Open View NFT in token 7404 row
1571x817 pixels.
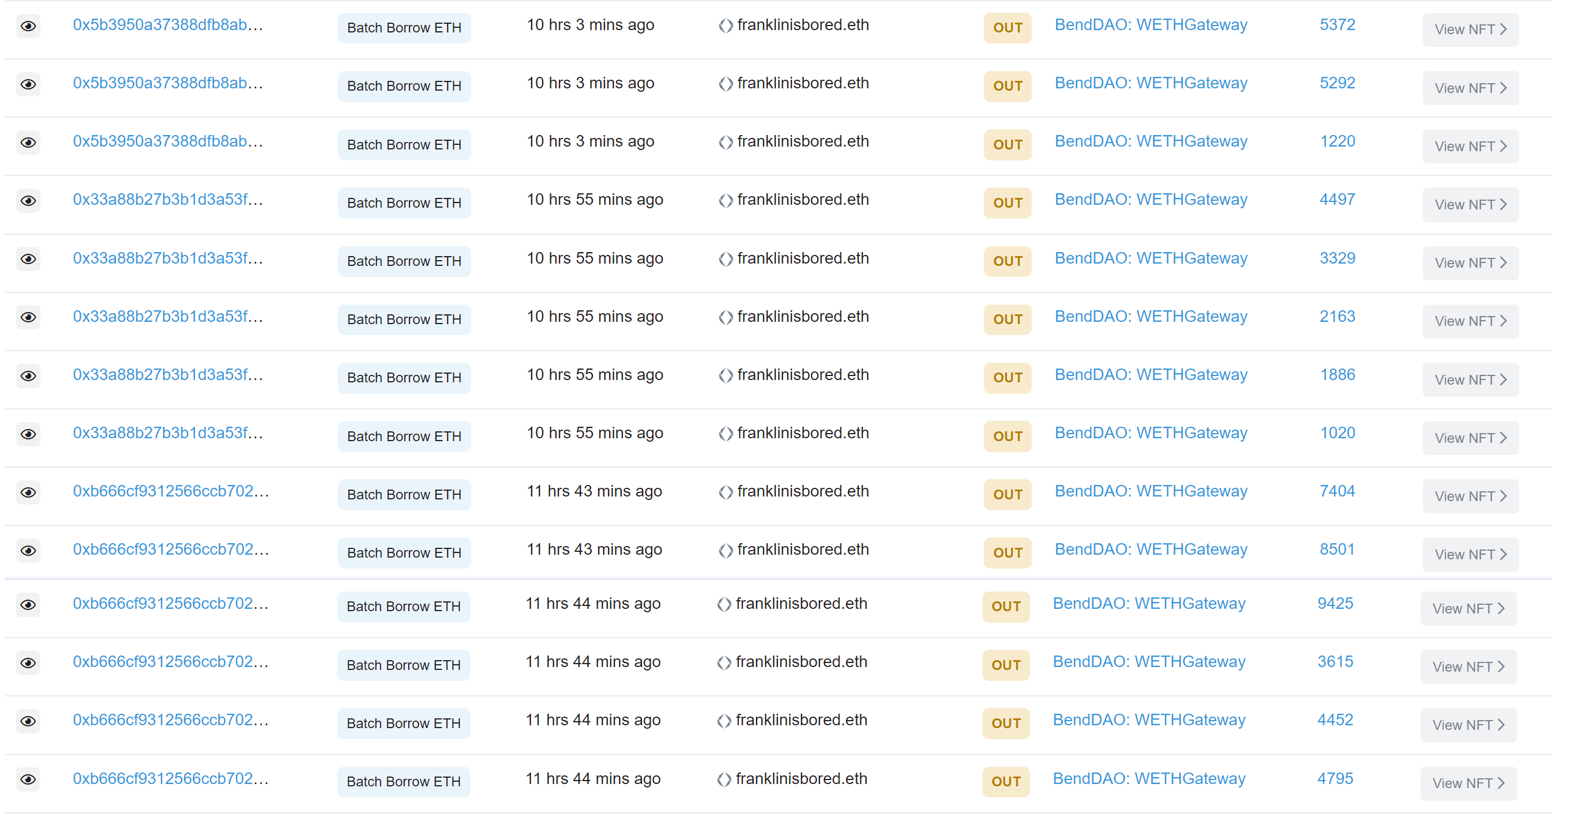(1470, 496)
